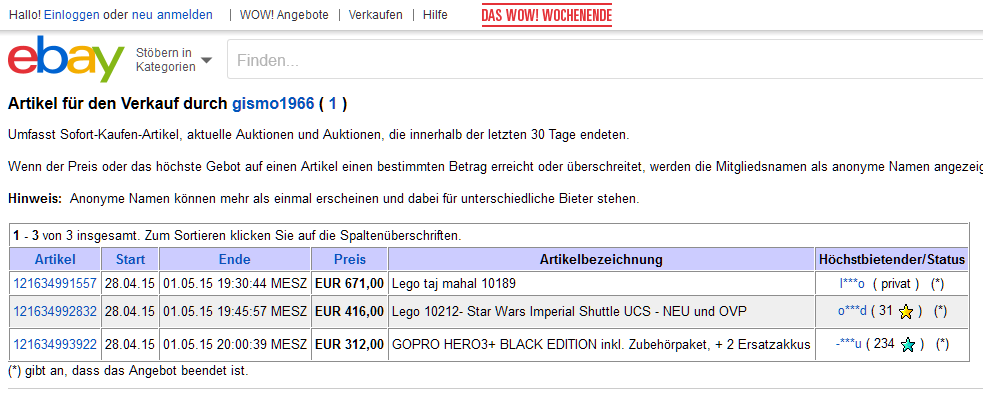Click feedback number 31 for o***d
This screenshot has width=983, height=414.
coord(886,311)
